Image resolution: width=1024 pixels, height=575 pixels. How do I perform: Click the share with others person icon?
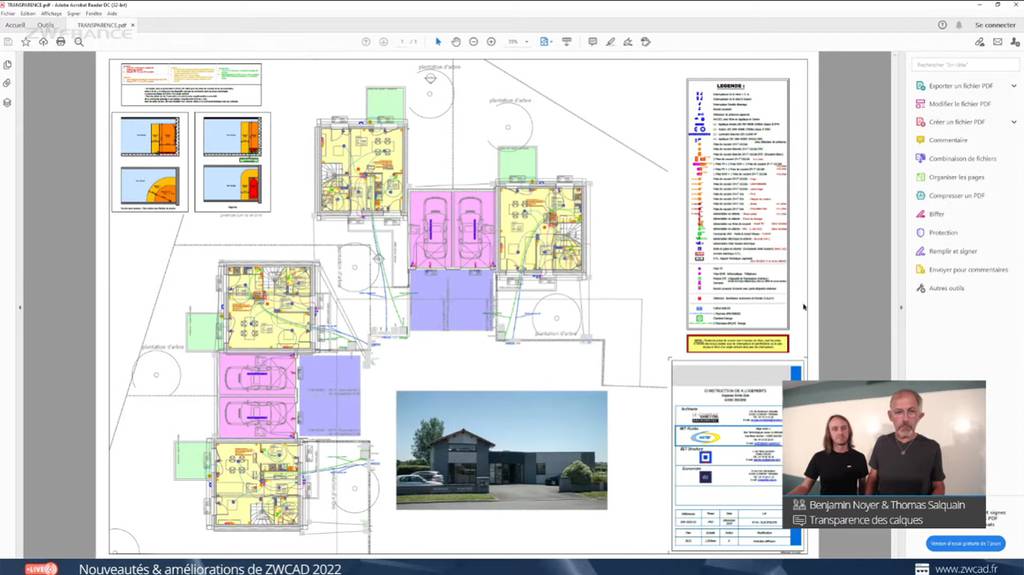point(1015,42)
